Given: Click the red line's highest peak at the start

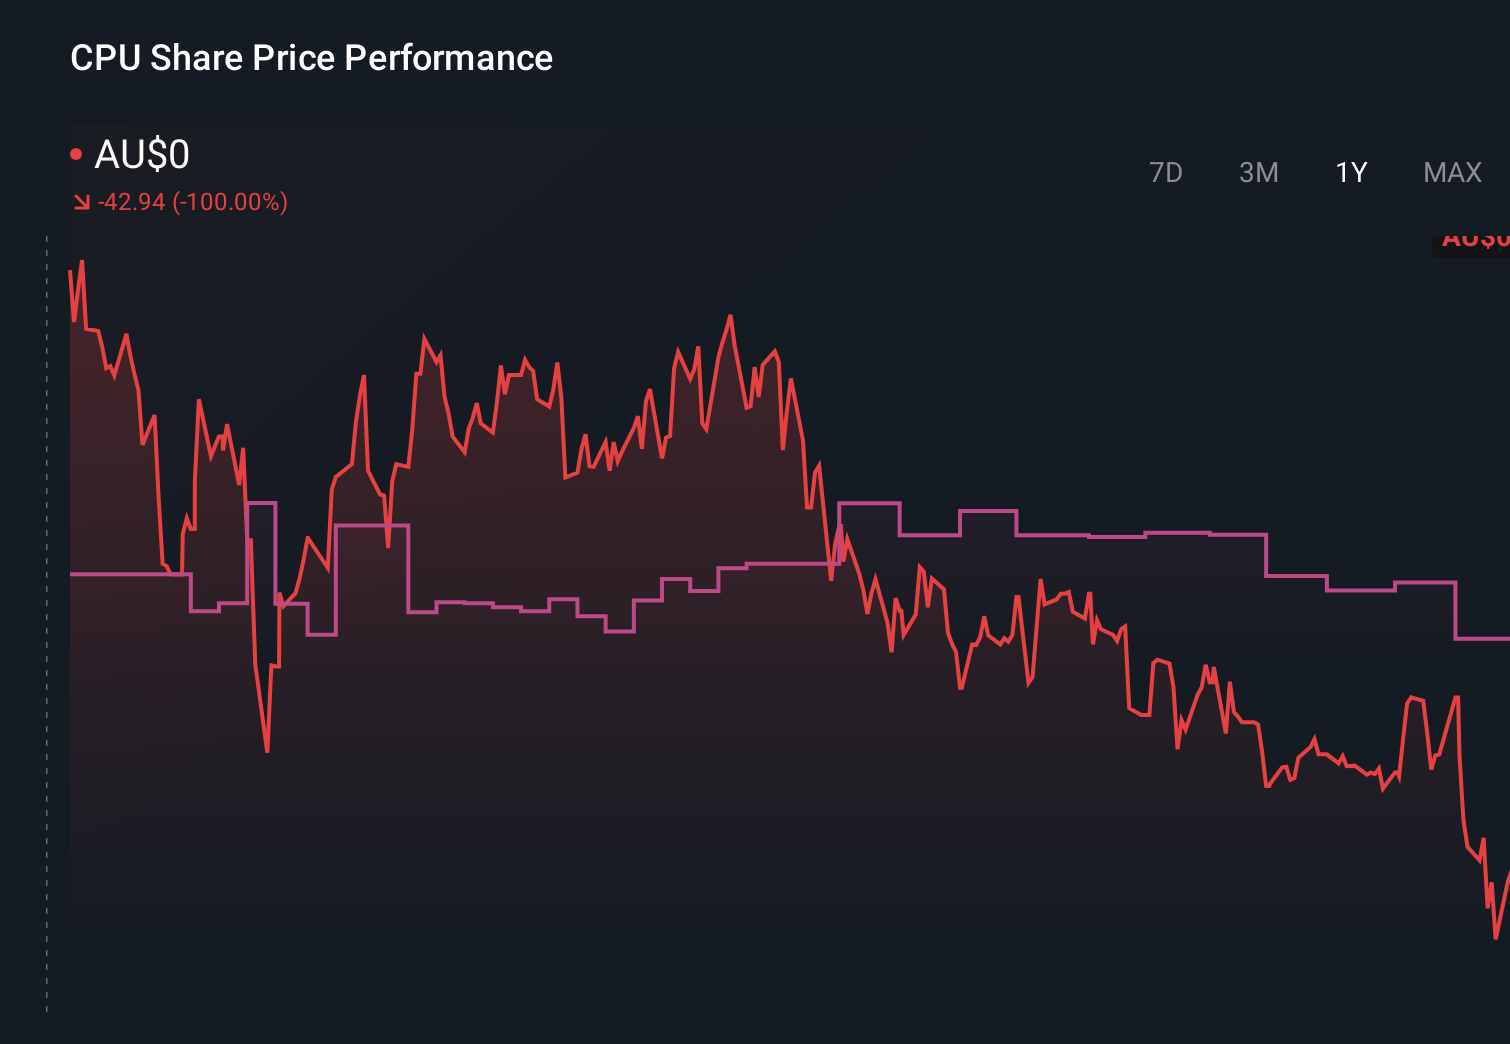Looking at the screenshot, I should pyautogui.click(x=81, y=263).
